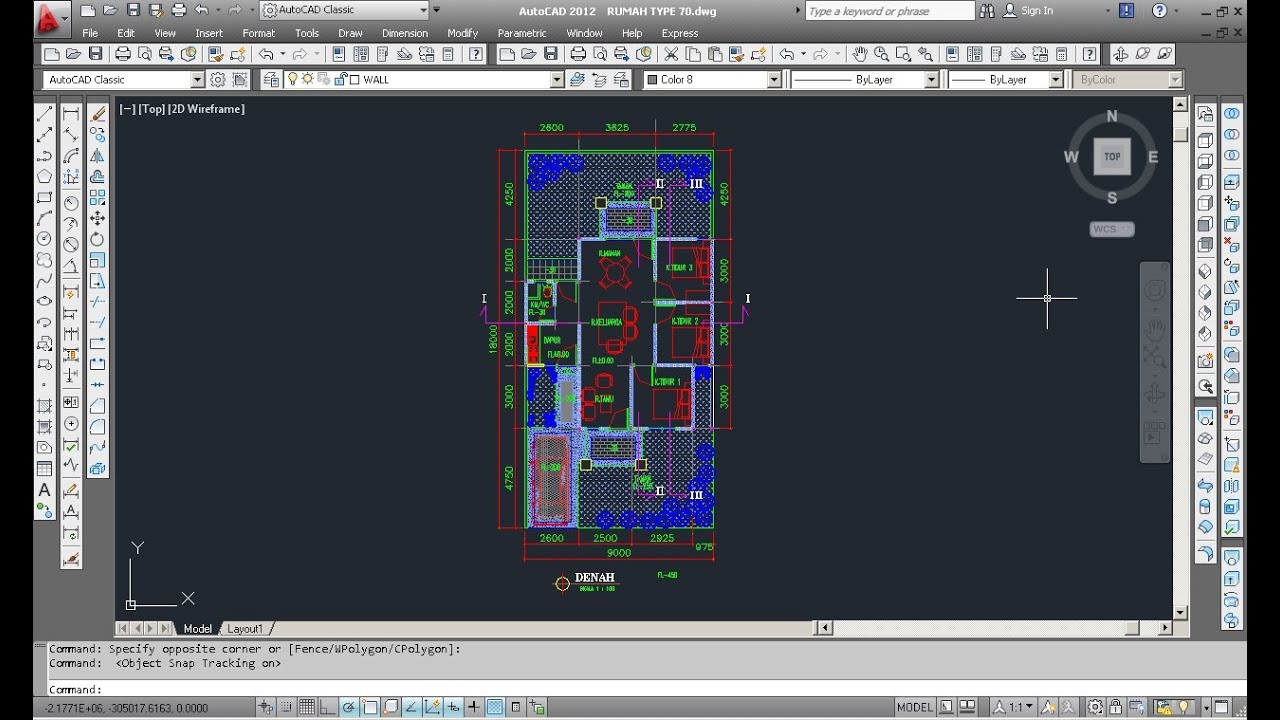
Task: Toggle Snap Mode in status bar
Action: click(288, 707)
